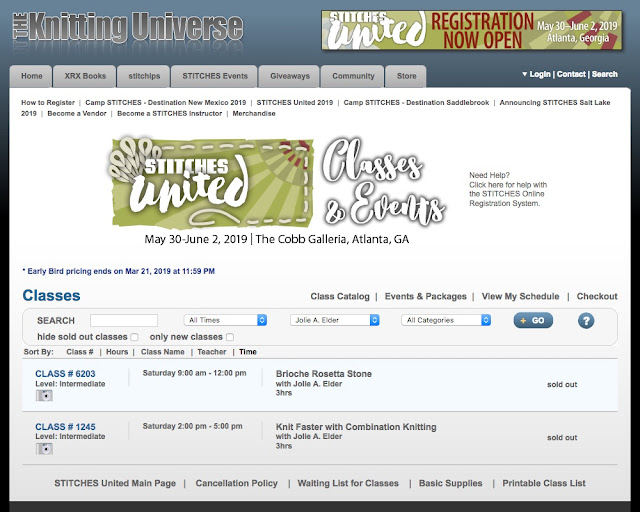This screenshot has width=640, height=512.
Task: Click the camera icon under Class # 1245
Action: click(44, 449)
